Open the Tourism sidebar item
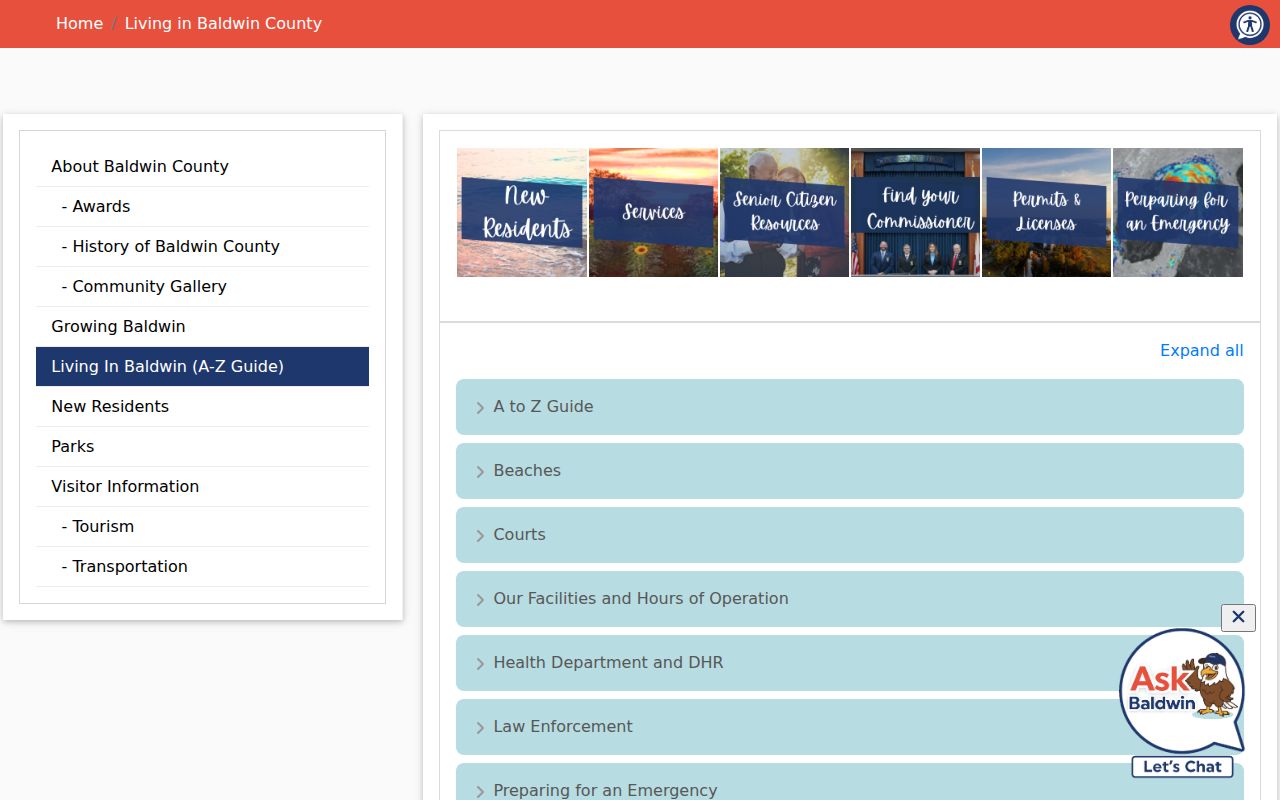This screenshot has height=800, width=1280. pos(202,527)
